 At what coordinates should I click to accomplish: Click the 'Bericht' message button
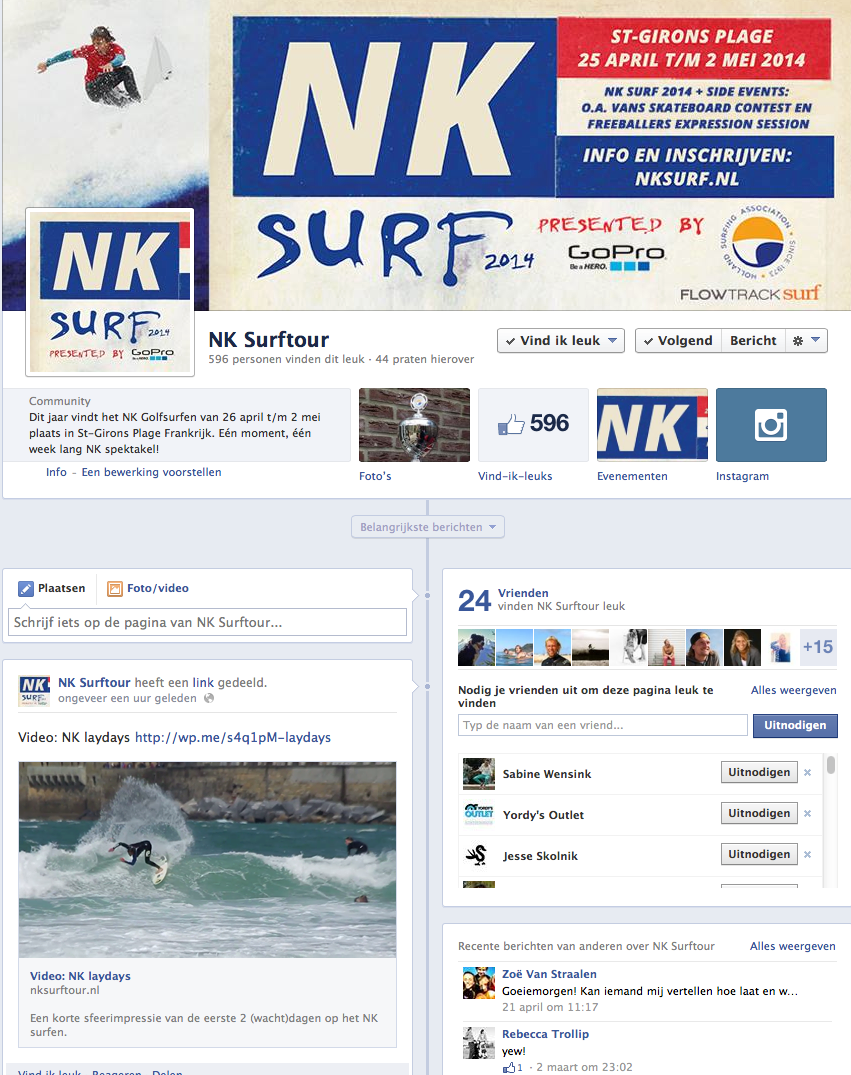tap(752, 341)
